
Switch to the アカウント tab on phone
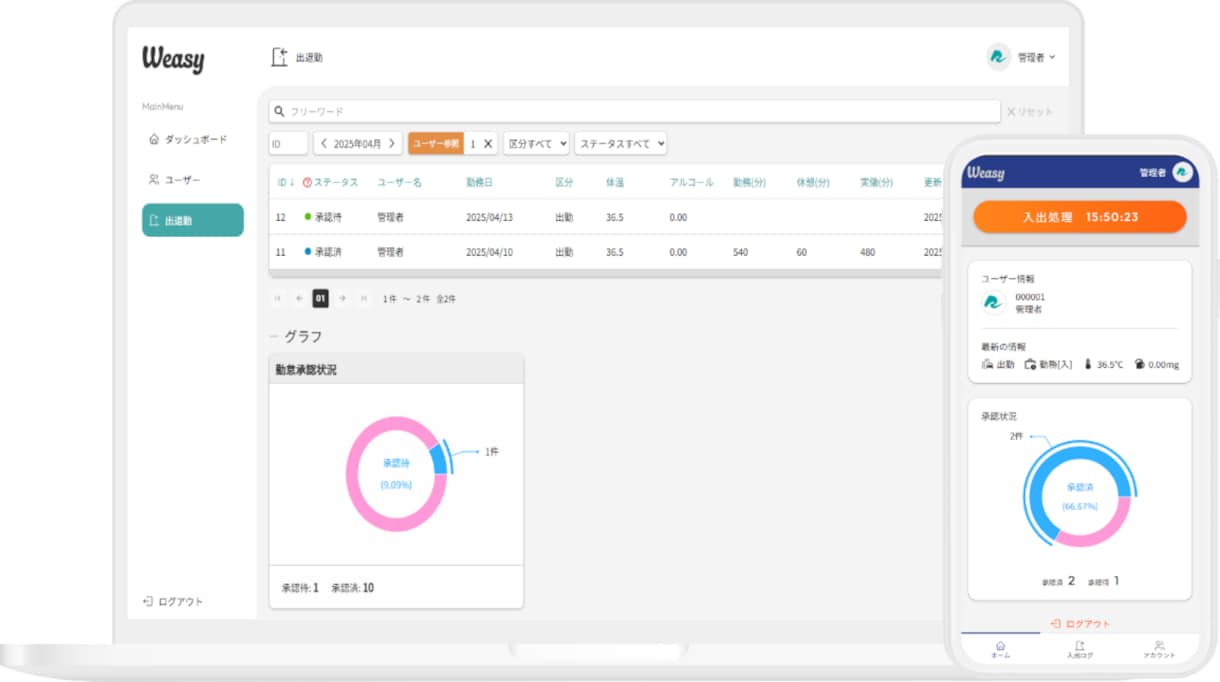click(x=1159, y=649)
